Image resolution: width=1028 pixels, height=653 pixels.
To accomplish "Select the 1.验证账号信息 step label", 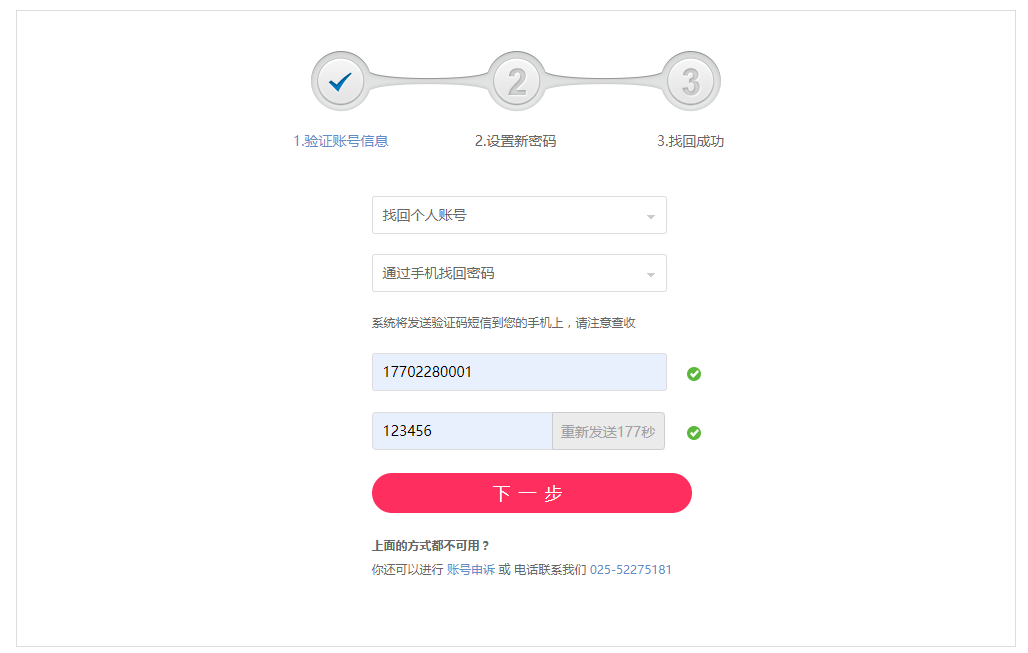I will 341,141.
